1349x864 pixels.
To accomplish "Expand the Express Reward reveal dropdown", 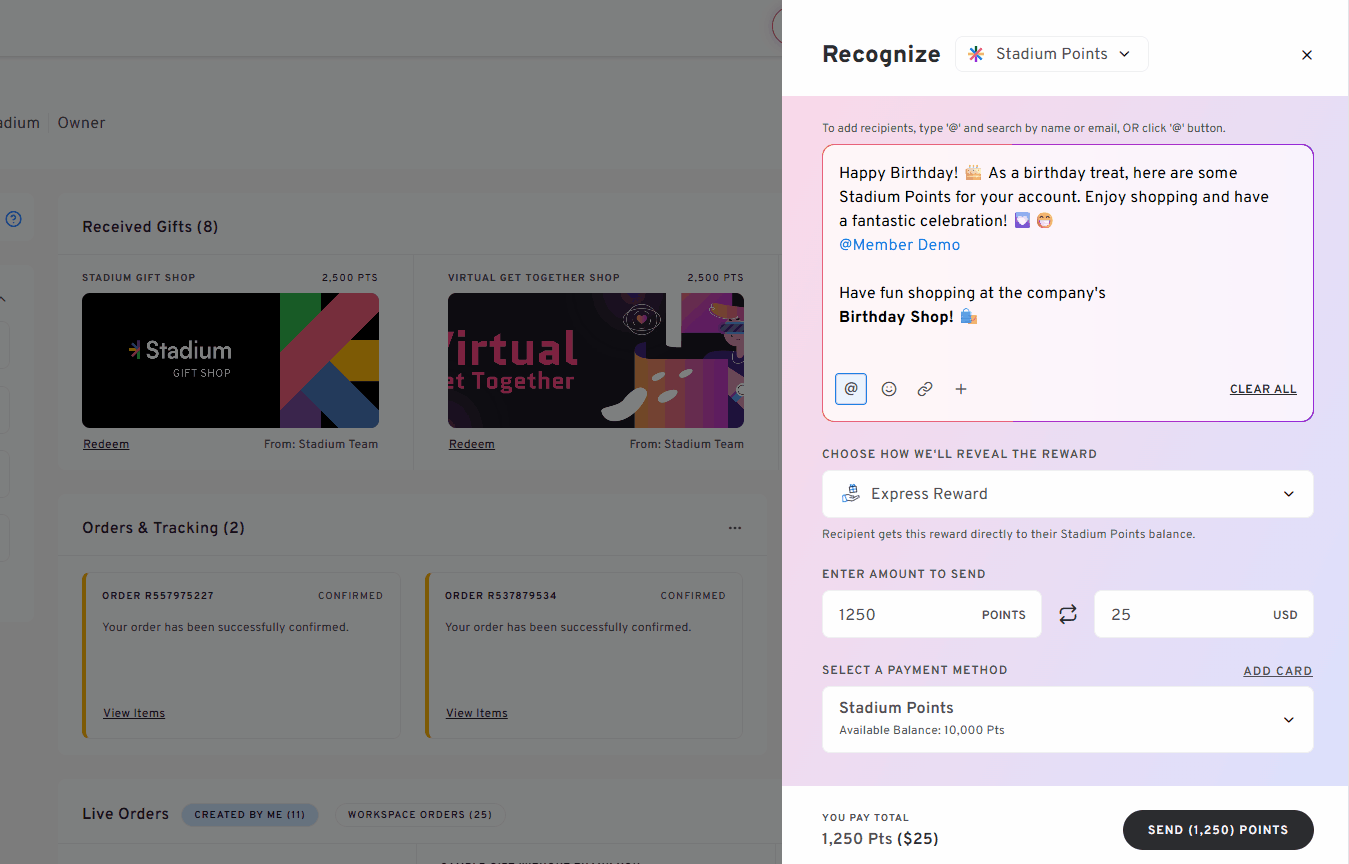I will 1068,494.
